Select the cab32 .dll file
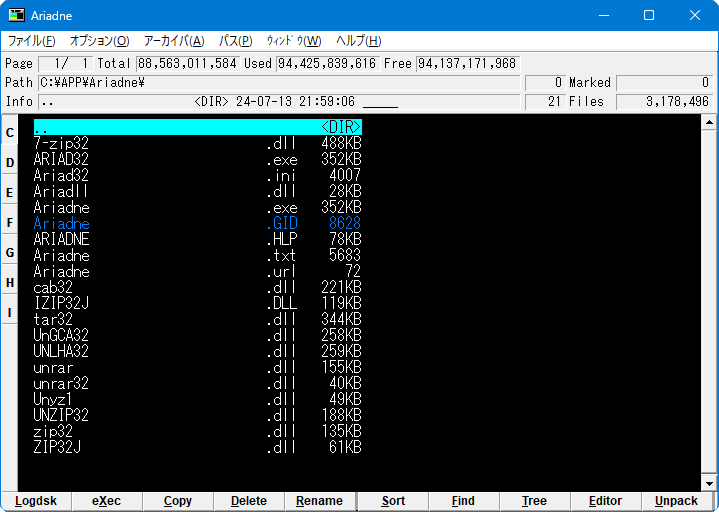The image size is (719, 512). pos(198,287)
